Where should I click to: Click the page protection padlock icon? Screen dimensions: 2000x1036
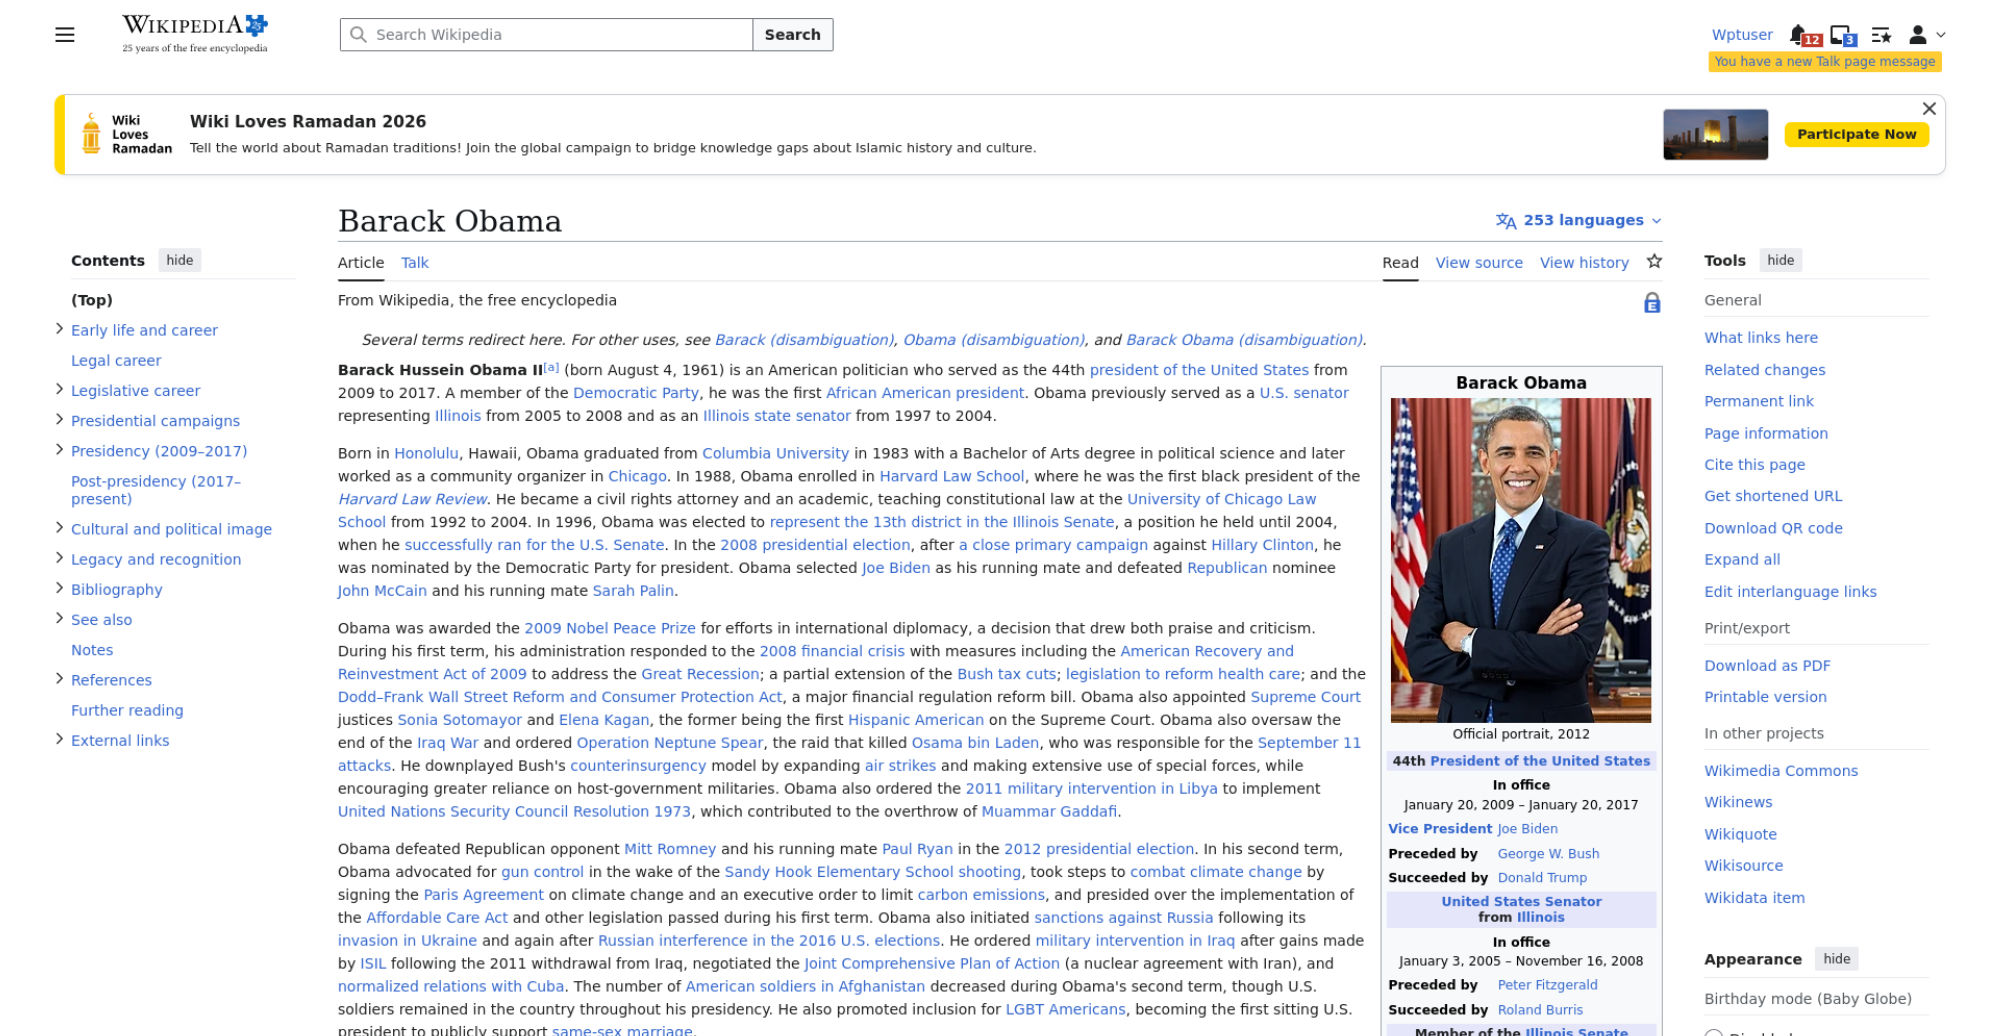click(1652, 303)
